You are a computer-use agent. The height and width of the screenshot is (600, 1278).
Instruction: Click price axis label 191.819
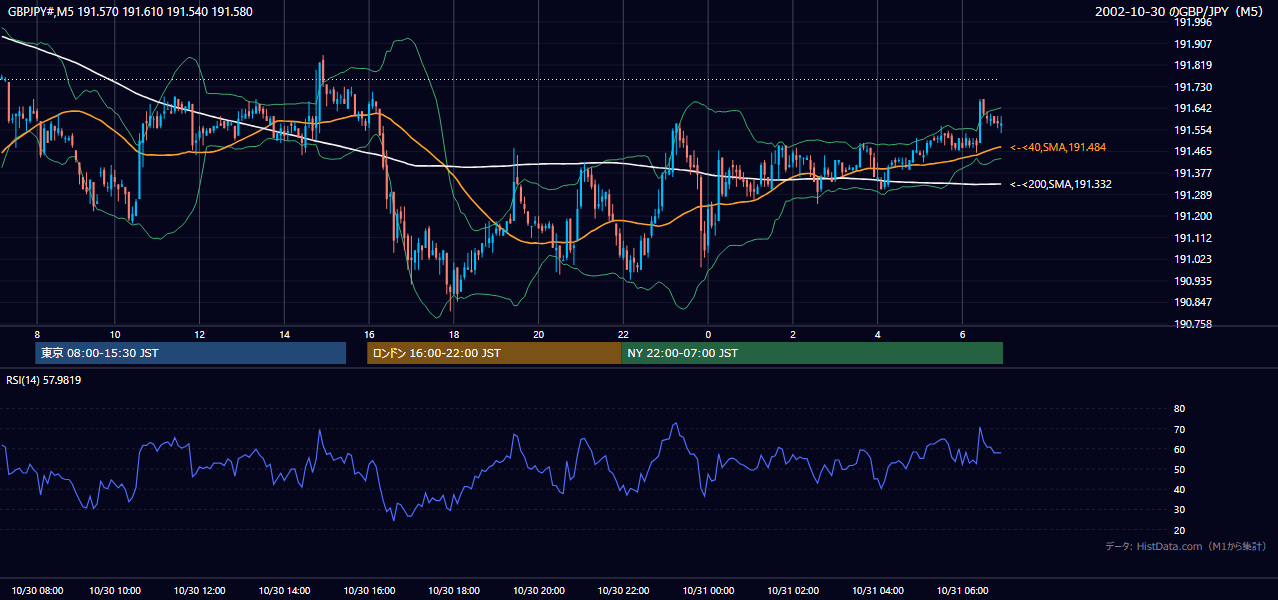[x=1192, y=66]
